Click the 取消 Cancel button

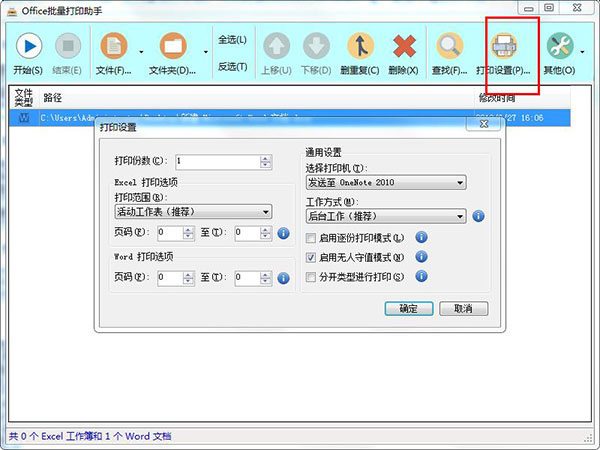point(463,308)
